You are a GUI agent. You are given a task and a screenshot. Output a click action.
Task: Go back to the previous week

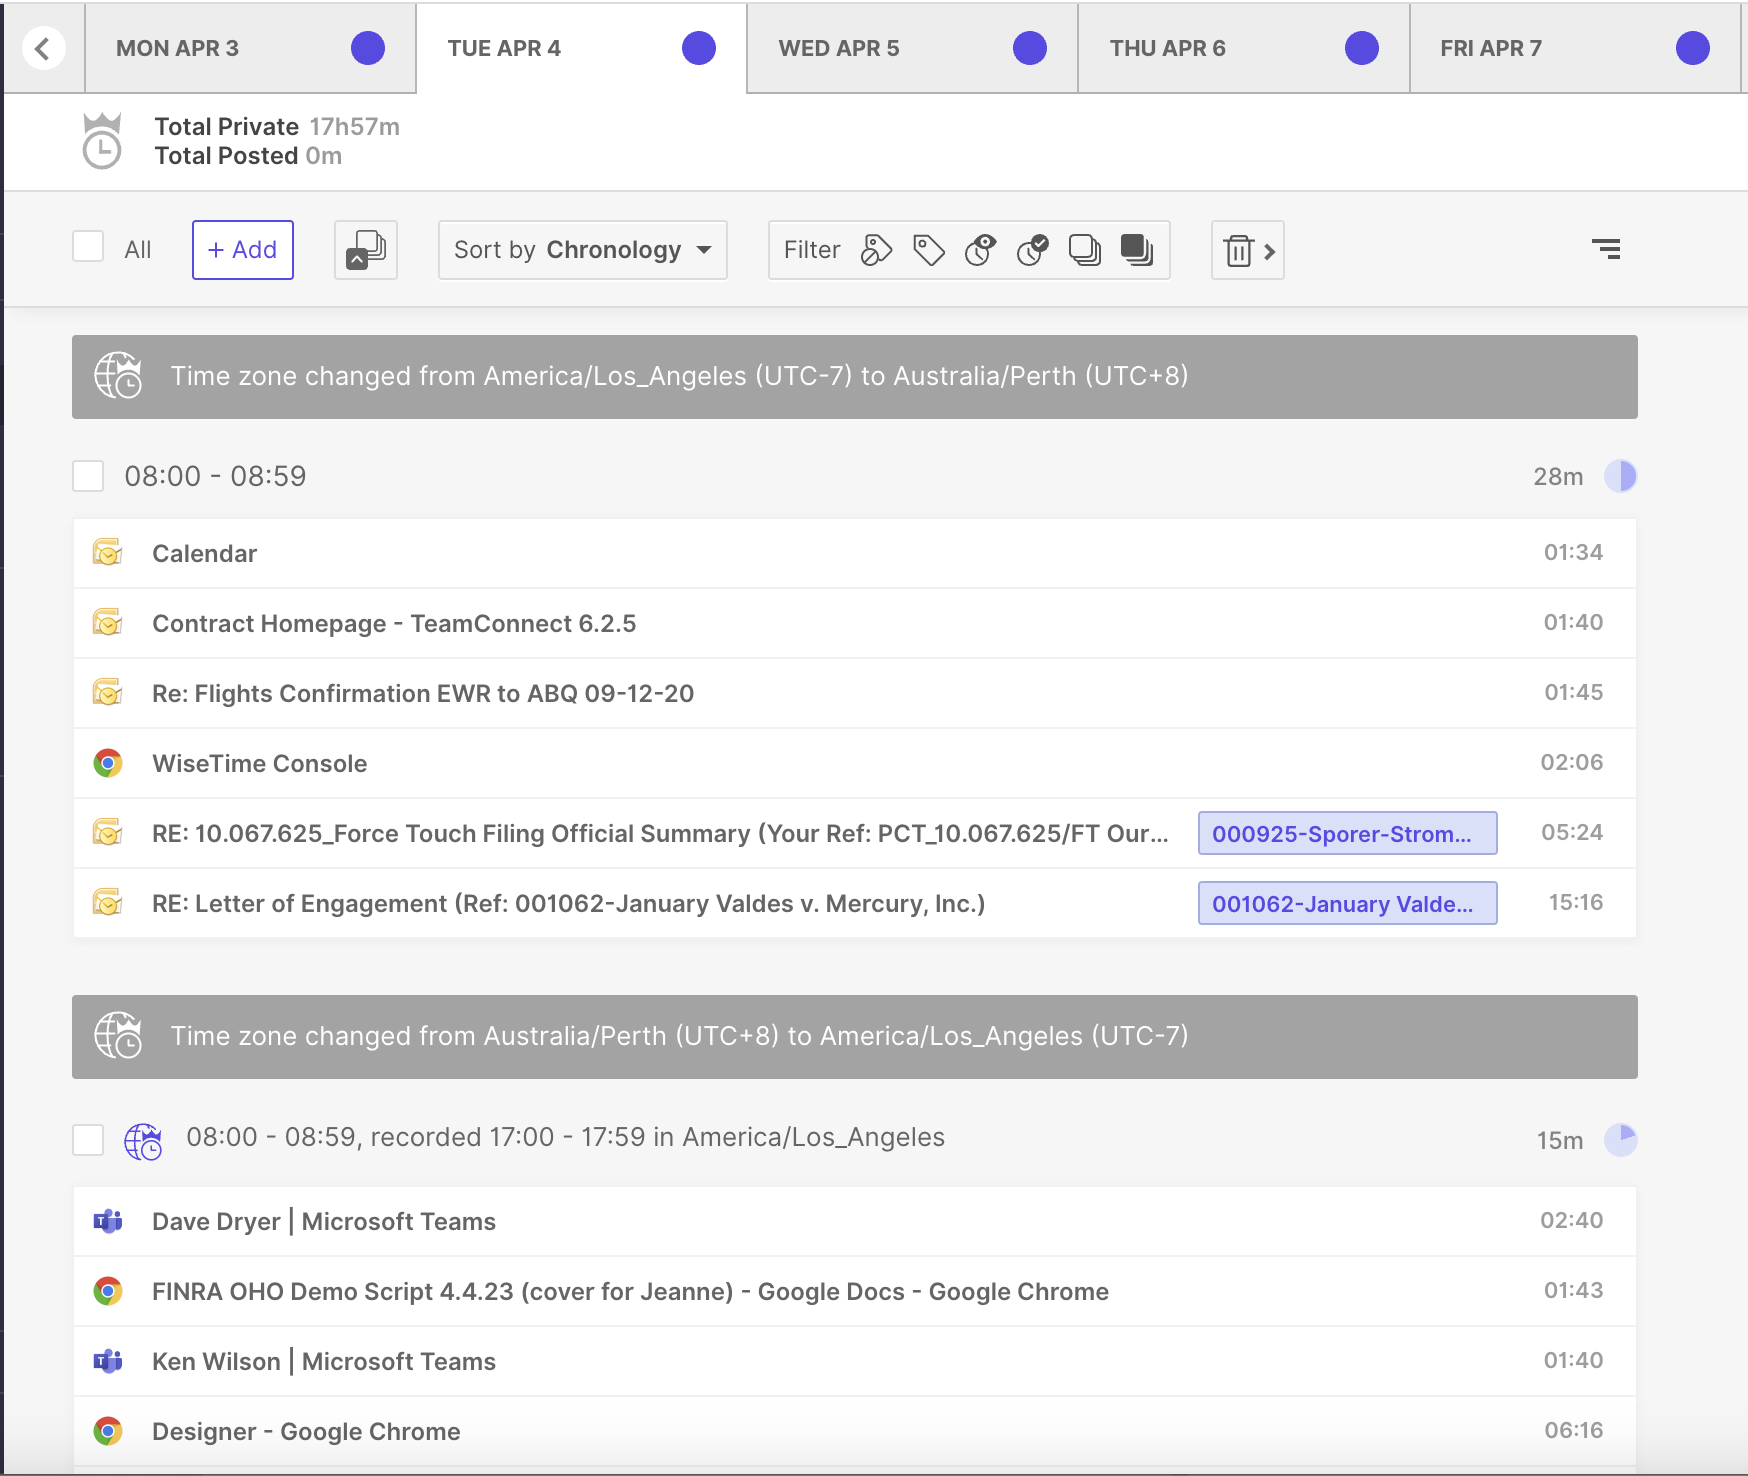(x=43, y=48)
